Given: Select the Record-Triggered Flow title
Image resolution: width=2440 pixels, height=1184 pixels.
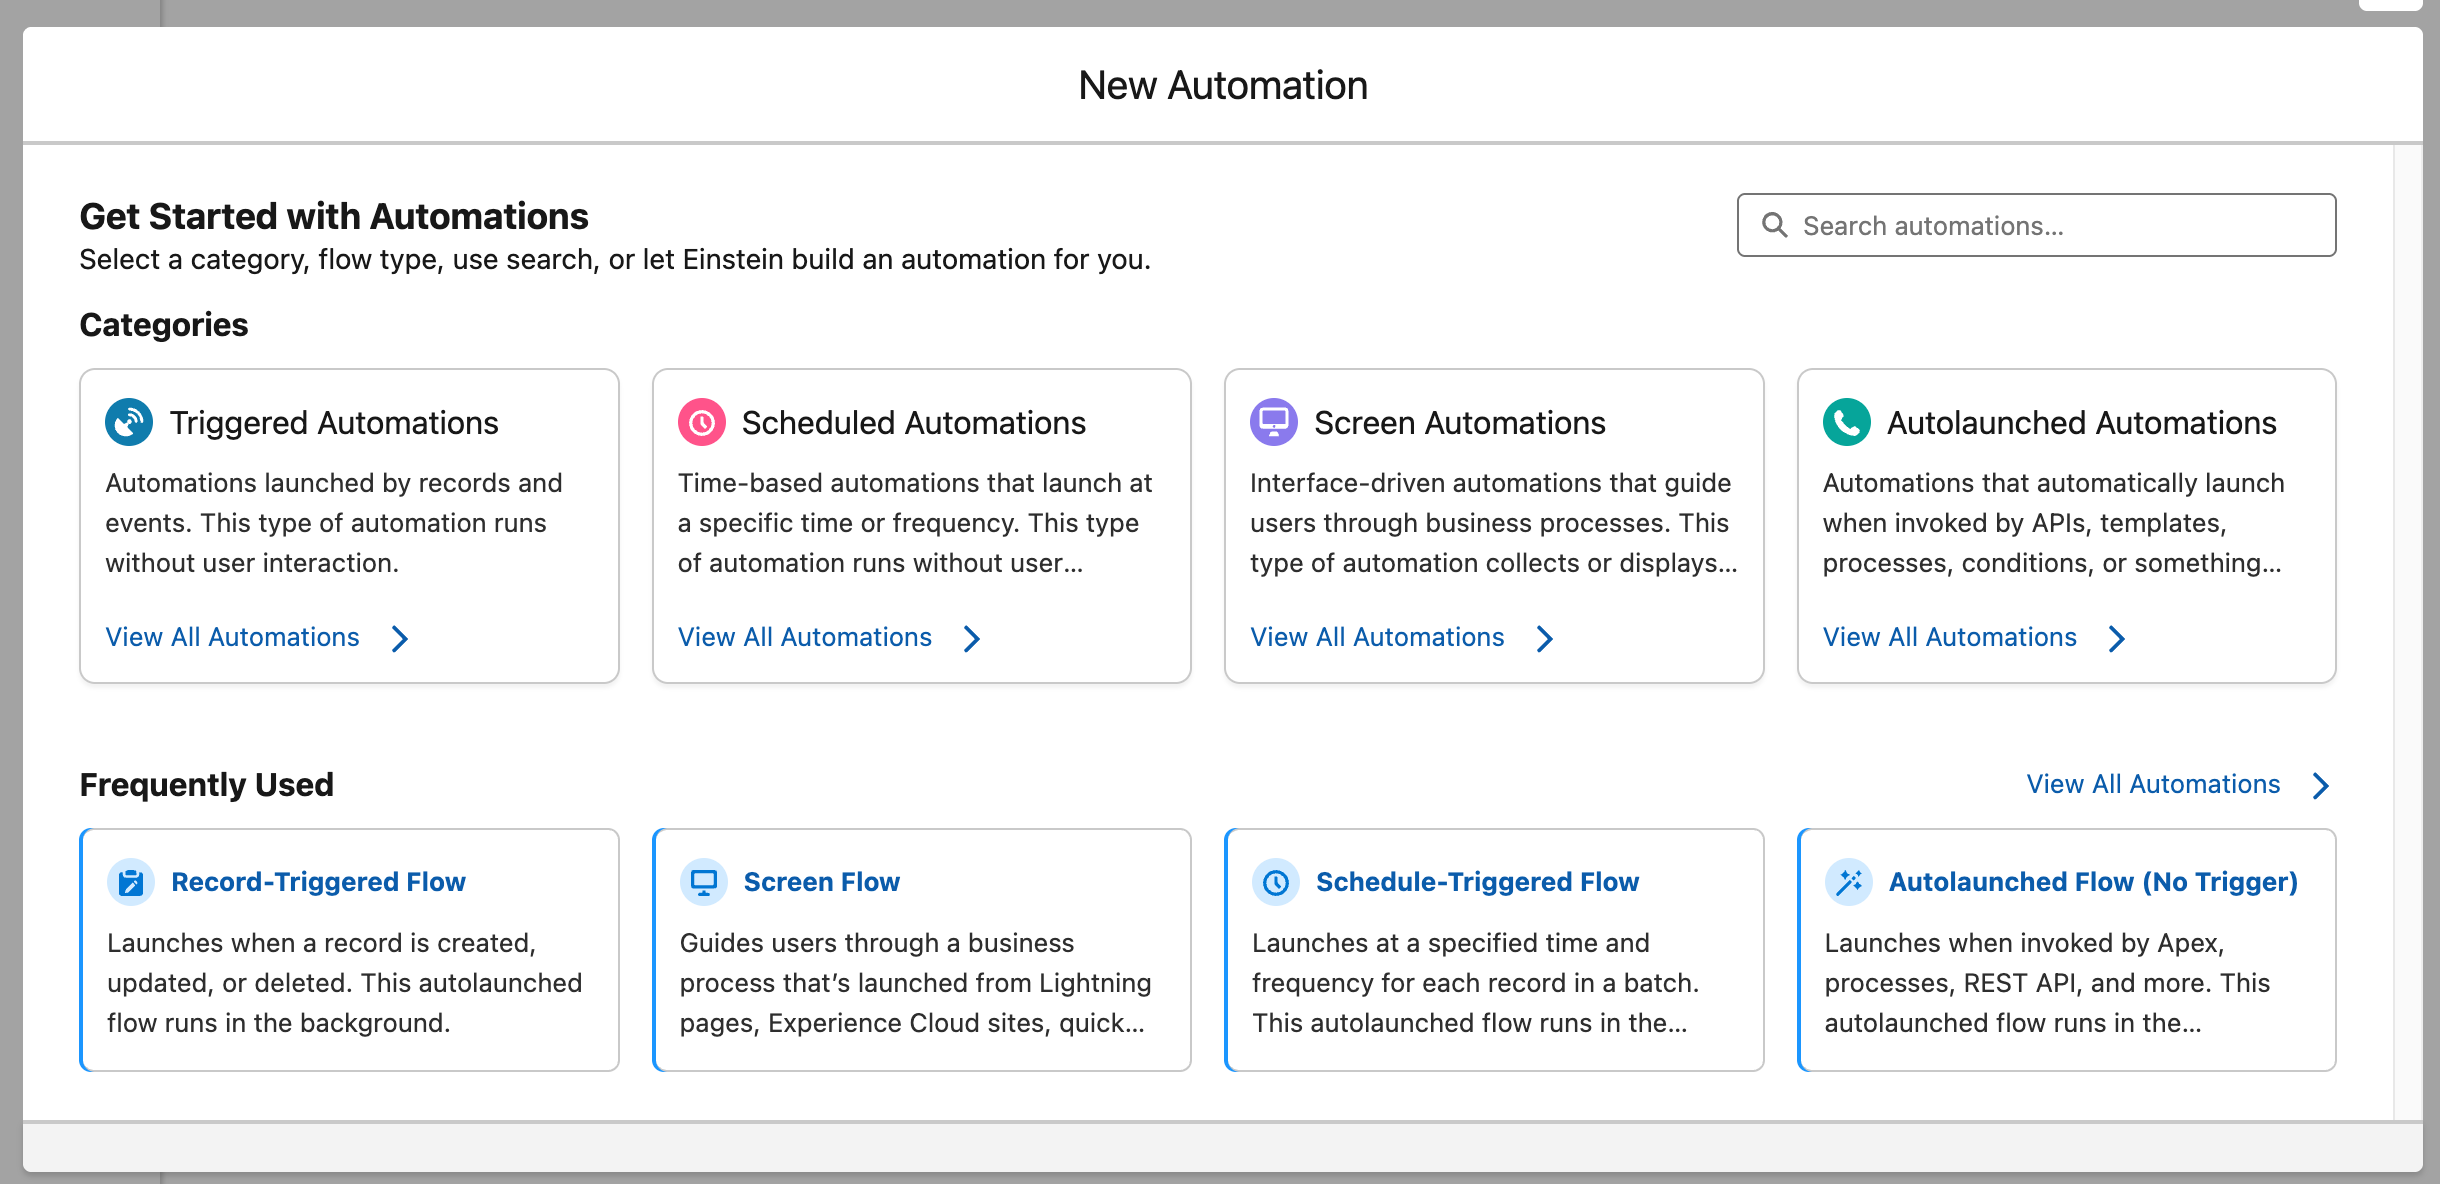Looking at the screenshot, I should pos(318,882).
